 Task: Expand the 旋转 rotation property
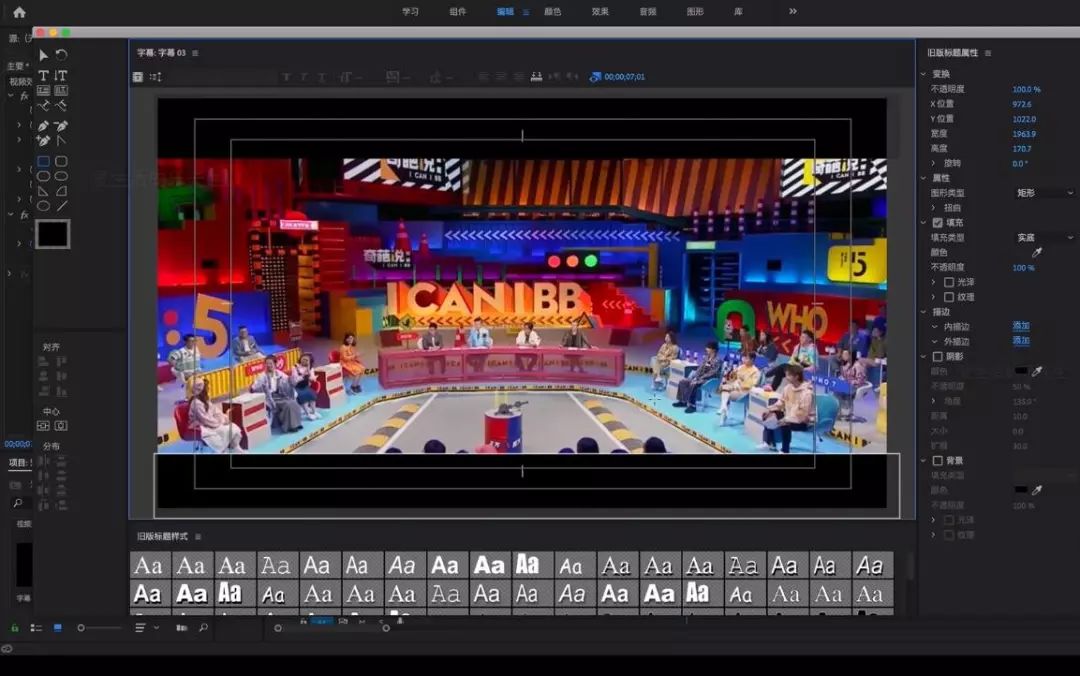(x=934, y=163)
